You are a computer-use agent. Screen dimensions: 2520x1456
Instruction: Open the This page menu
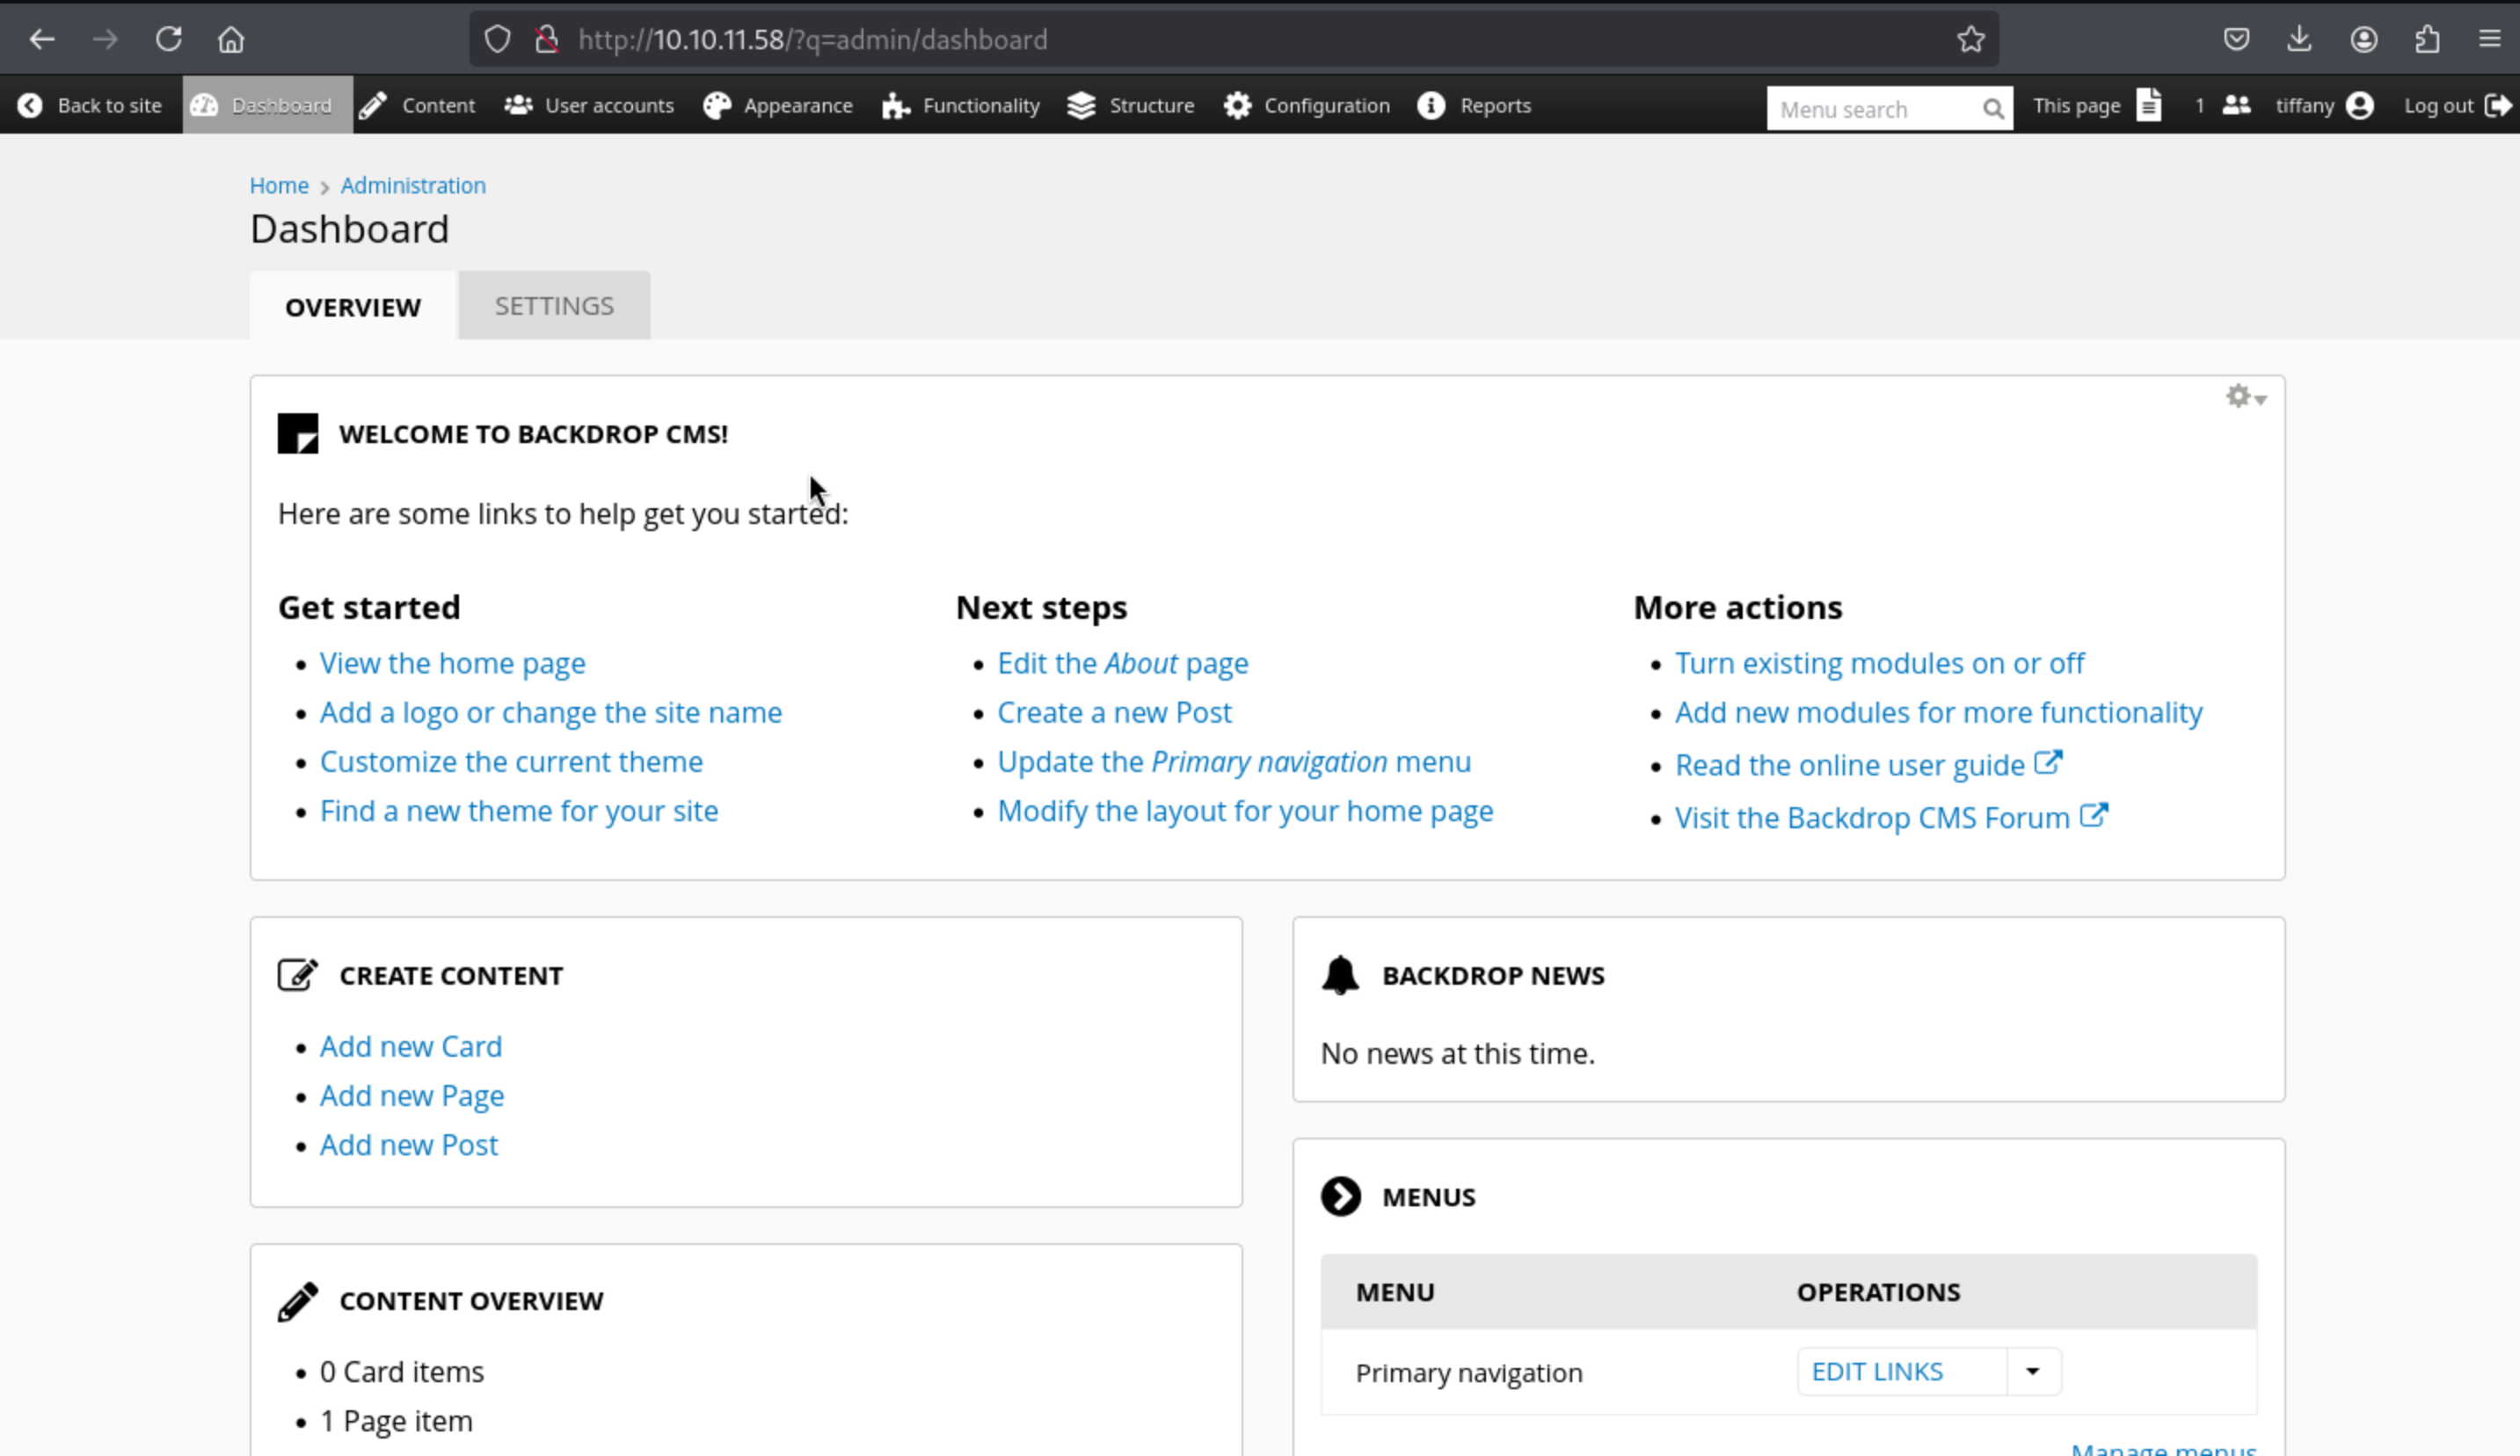click(2096, 105)
